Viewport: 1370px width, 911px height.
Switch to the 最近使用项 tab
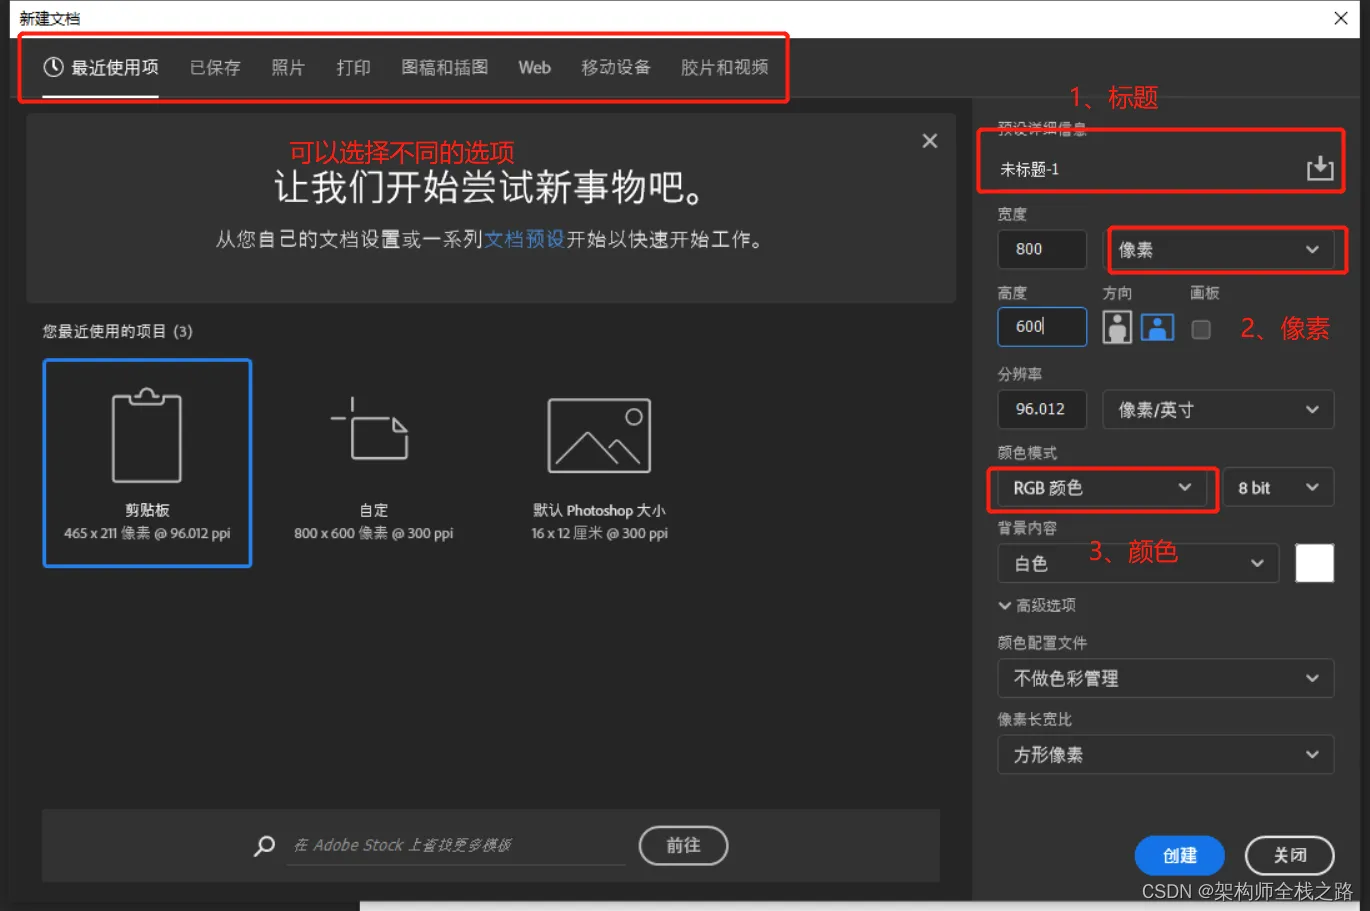pos(101,68)
